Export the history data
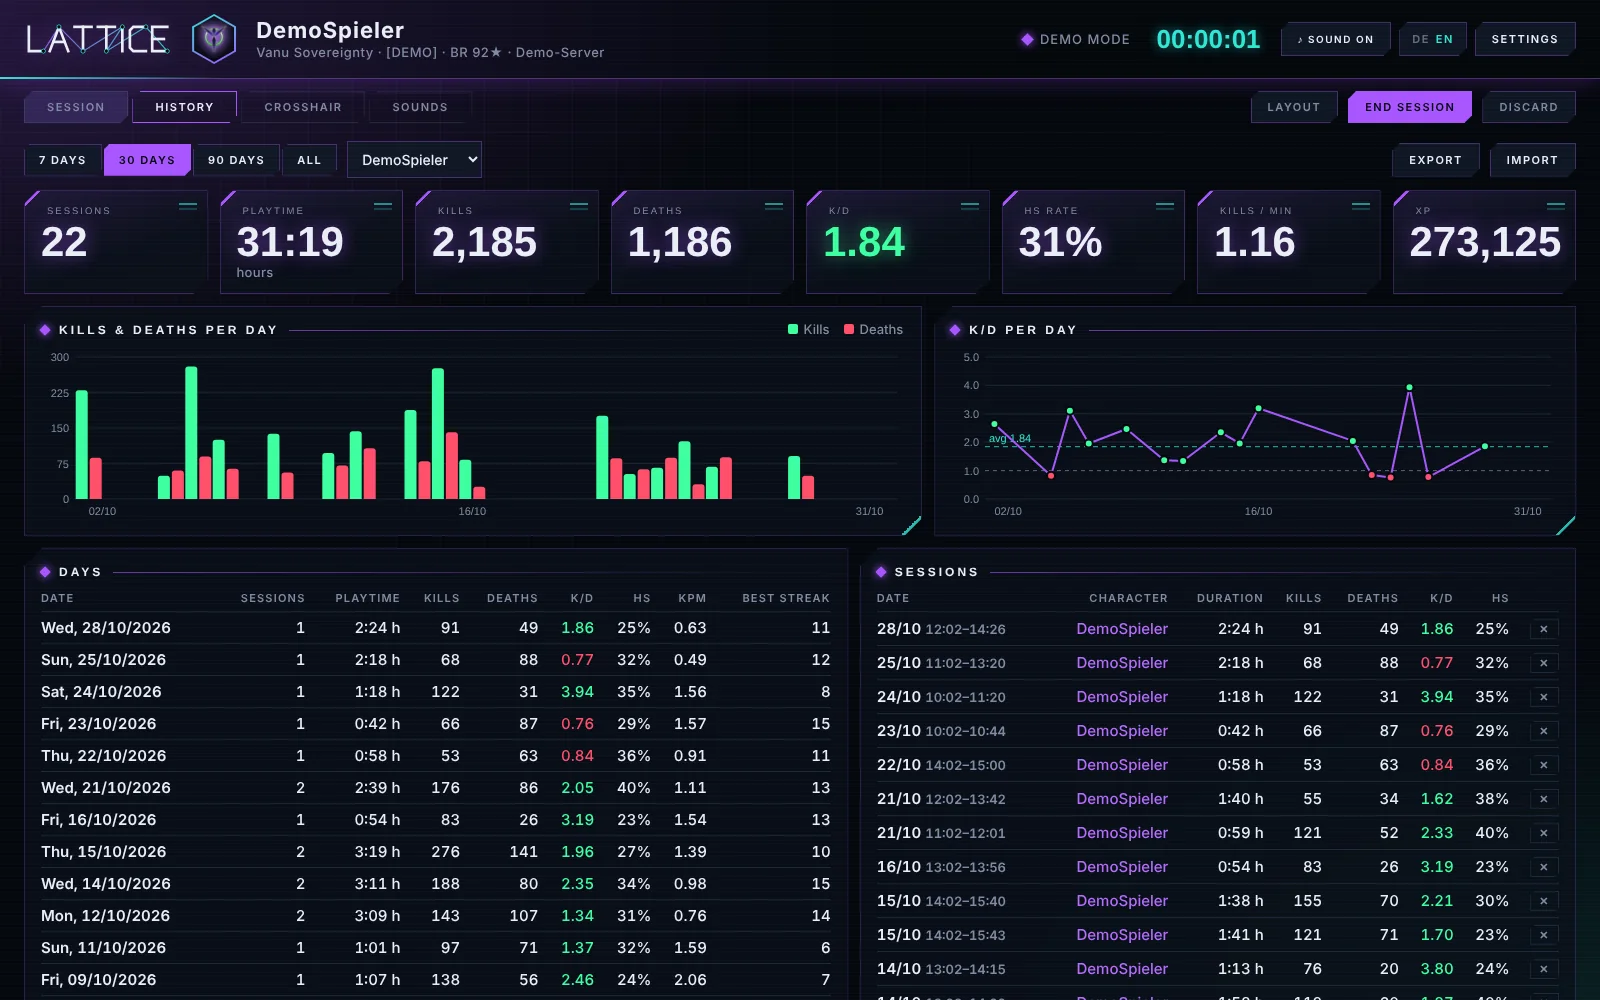Screen dimensions: 1600x1000 tap(1435, 160)
